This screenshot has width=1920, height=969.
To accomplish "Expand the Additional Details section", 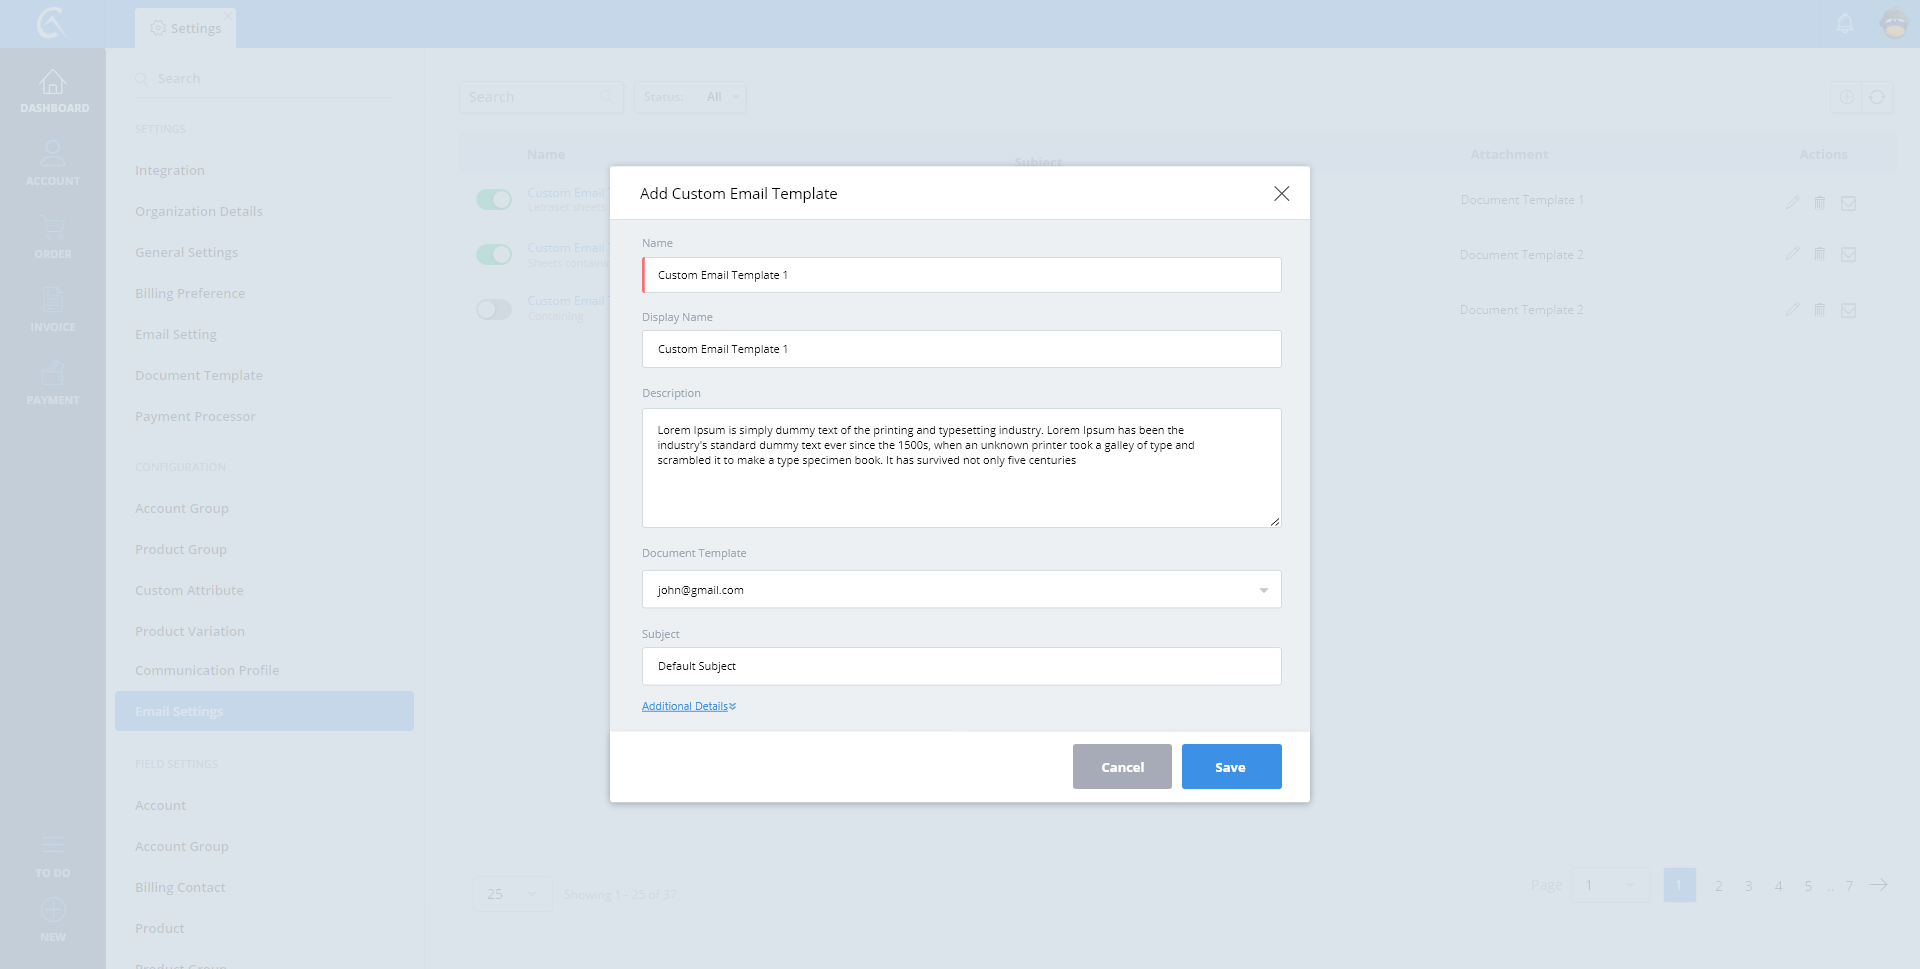I will pyautogui.click(x=688, y=707).
